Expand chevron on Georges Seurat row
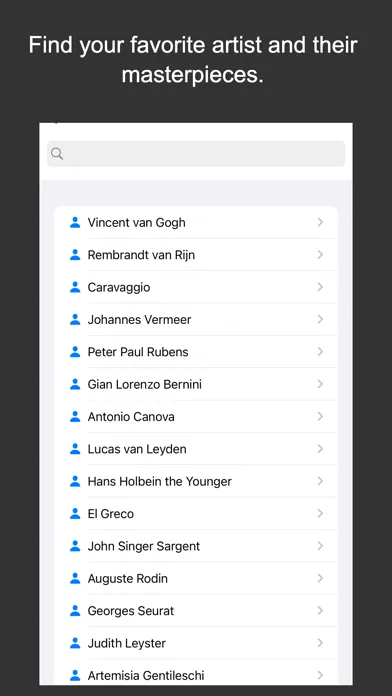This screenshot has width=392, height=696. pos(320,611)
